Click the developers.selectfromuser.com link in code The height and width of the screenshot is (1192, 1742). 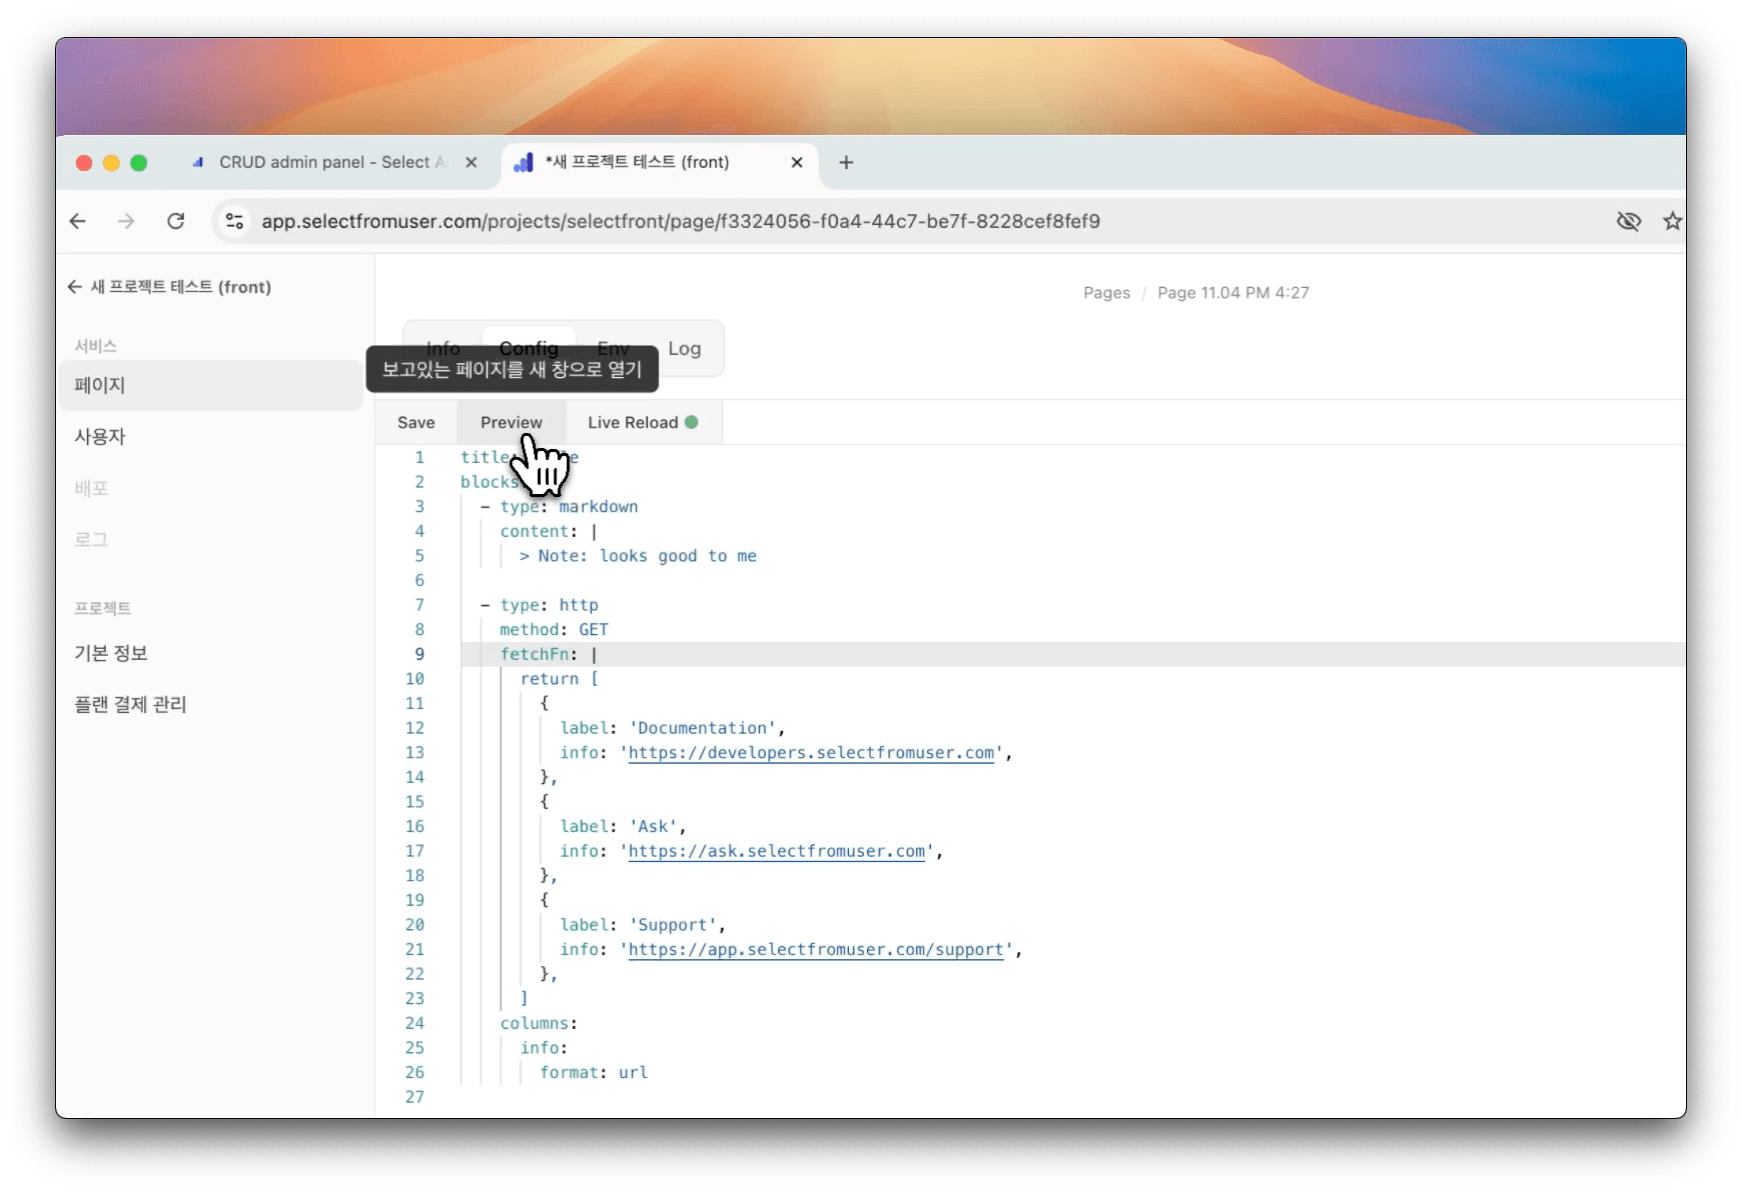[811, 753]
